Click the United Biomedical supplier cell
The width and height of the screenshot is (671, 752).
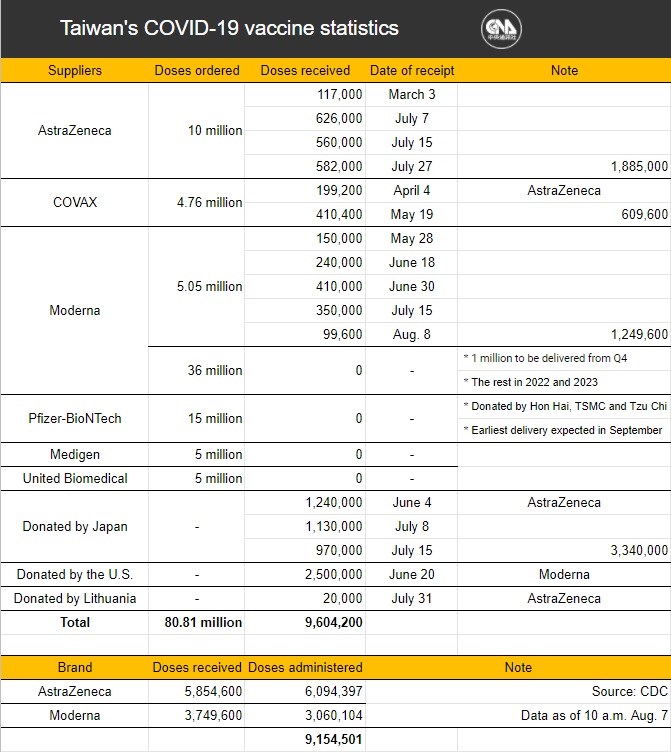75,478
